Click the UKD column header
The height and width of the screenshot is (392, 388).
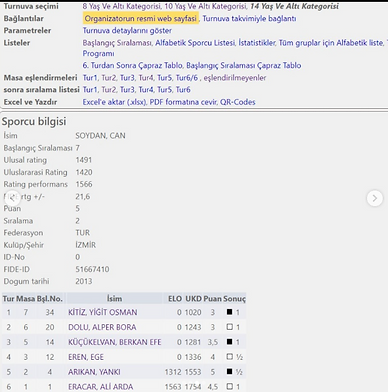(x=193, y=299)
